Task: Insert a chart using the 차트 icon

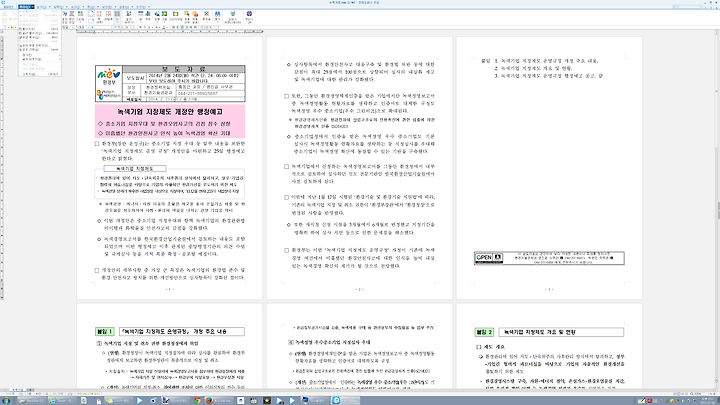Action: click(x=148, y=17)
